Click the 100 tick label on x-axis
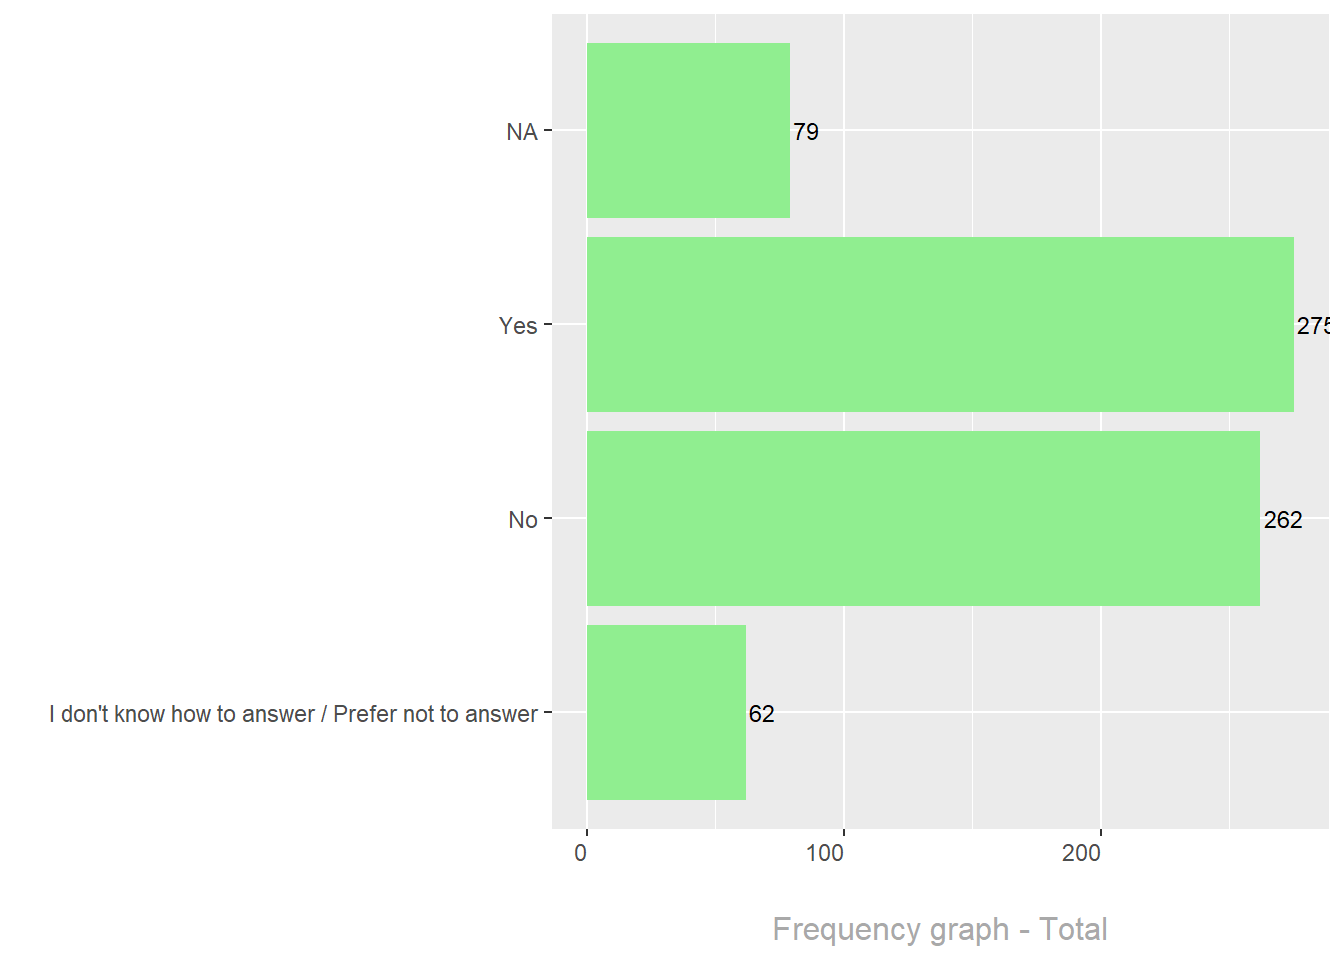Image resolution: width=1344 pixels, height=960 pixels. tap(825, 853)
